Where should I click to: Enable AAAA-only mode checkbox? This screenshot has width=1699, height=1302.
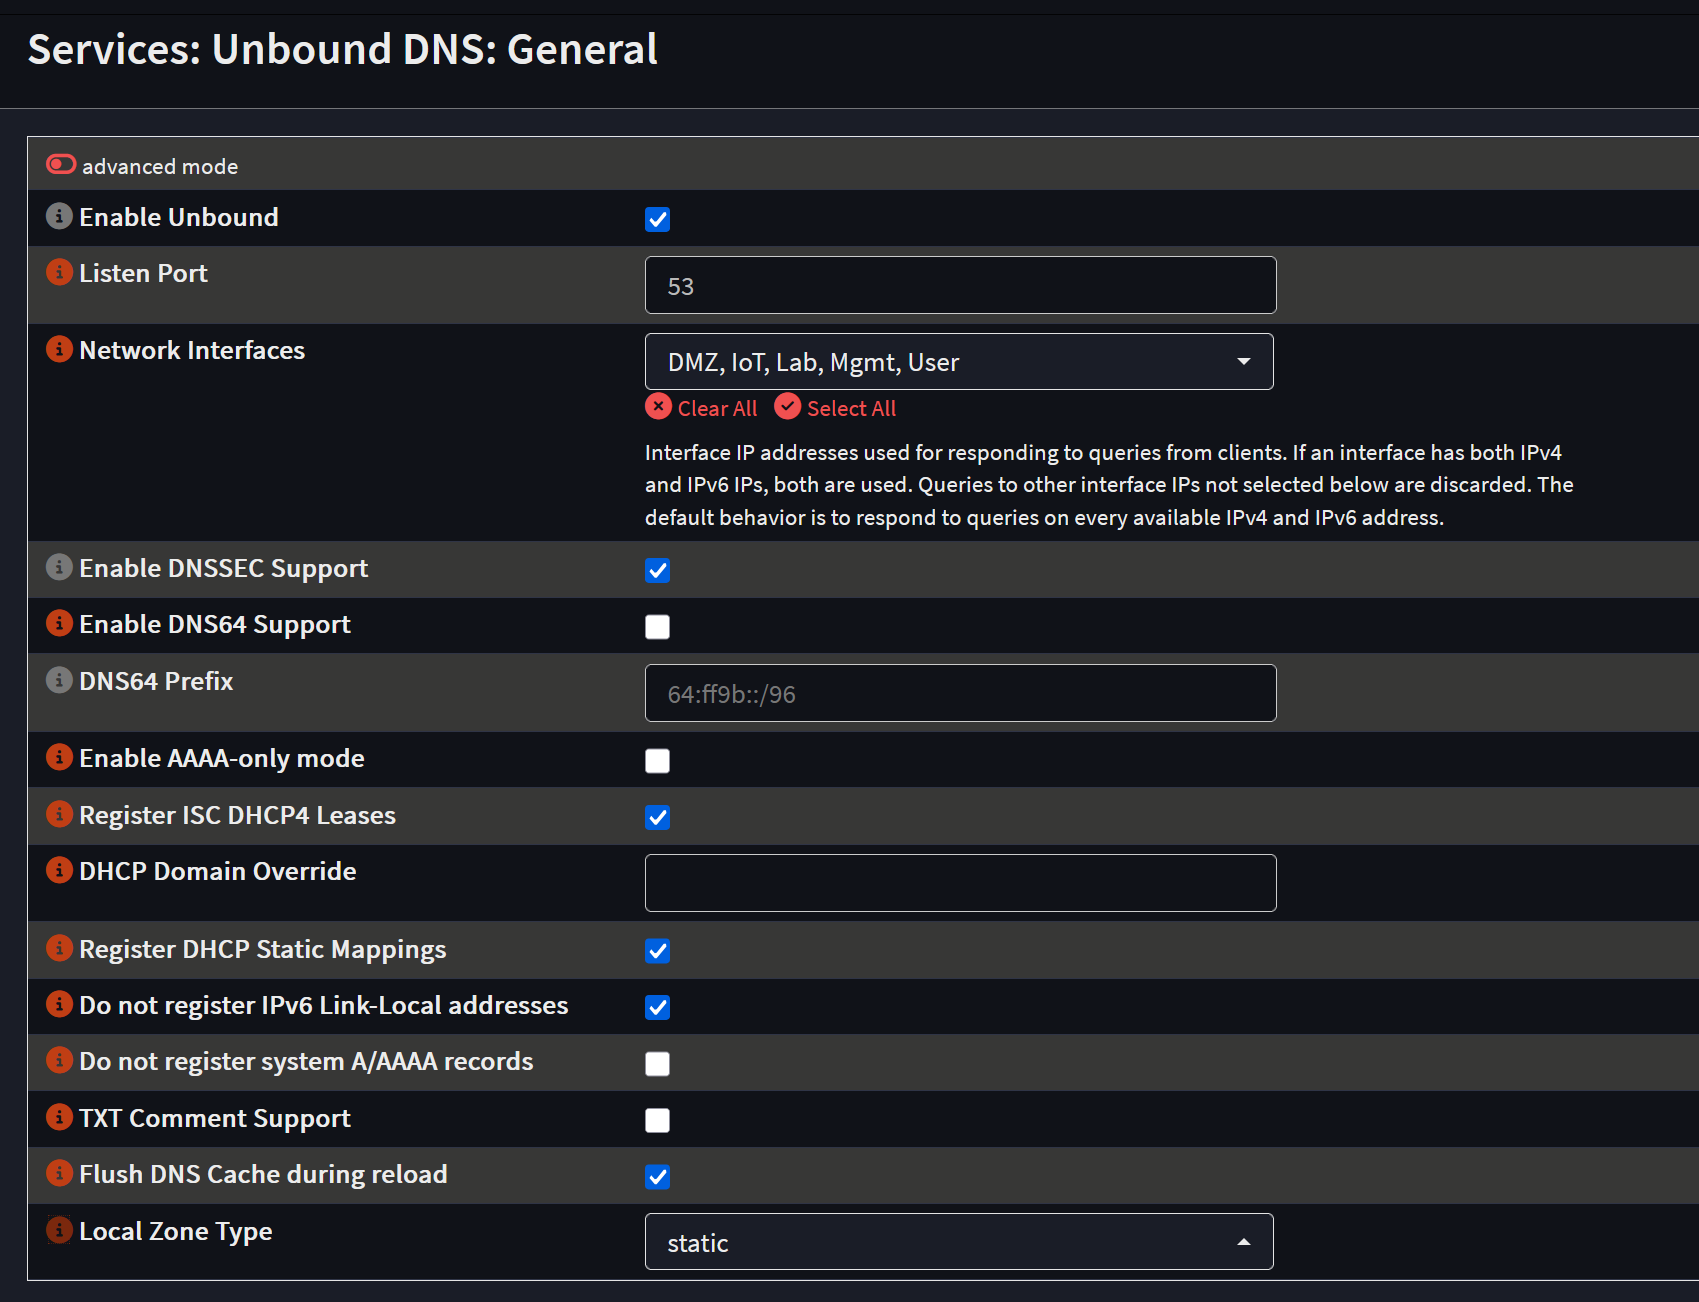point(657,761)
